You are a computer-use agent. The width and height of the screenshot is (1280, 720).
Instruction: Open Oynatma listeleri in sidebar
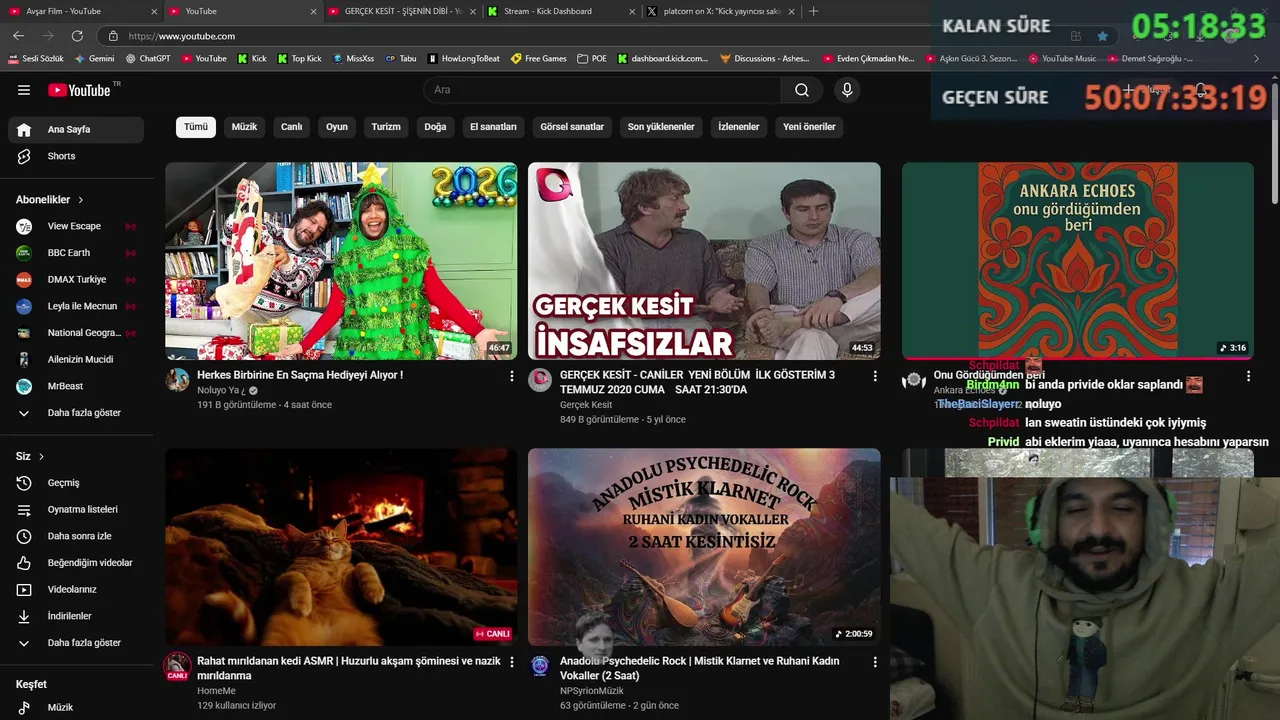click(x=76, y=510)
